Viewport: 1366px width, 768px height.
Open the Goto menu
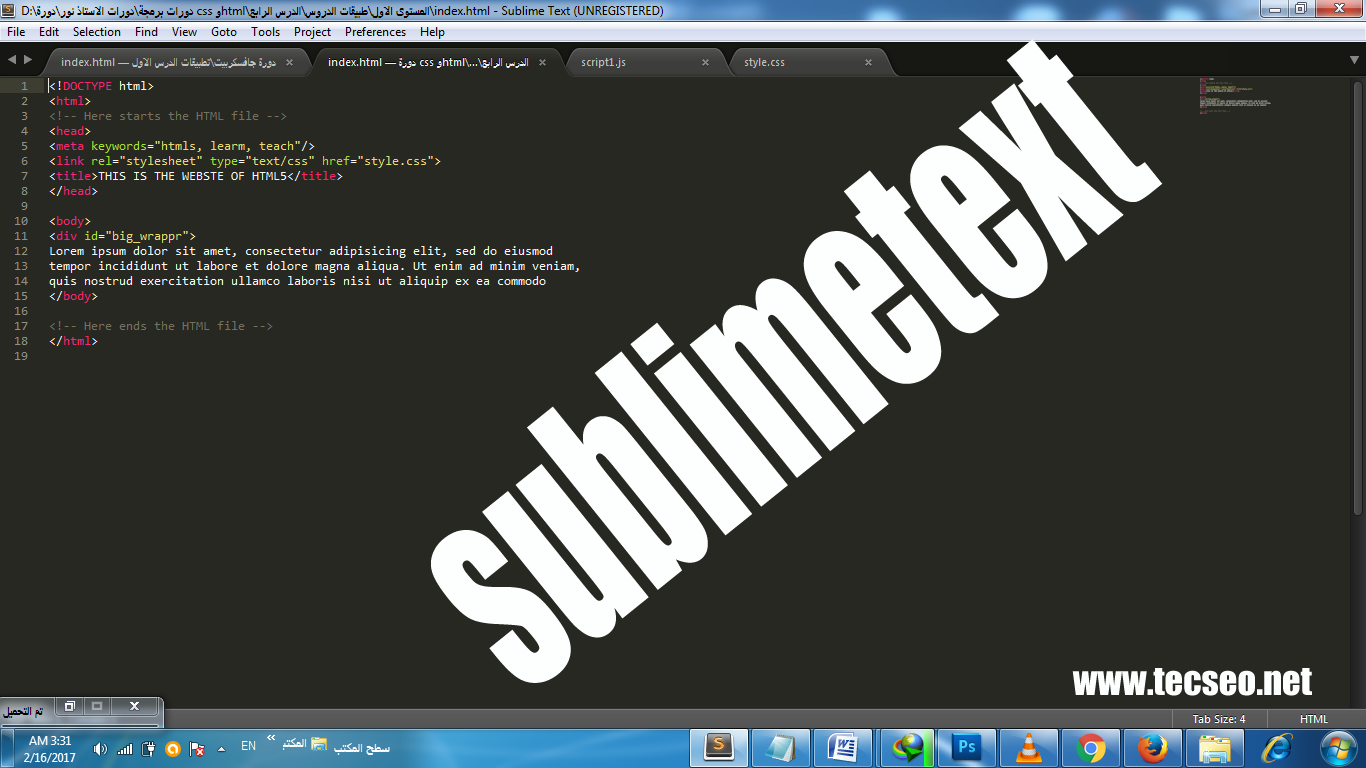coord(224,32)
